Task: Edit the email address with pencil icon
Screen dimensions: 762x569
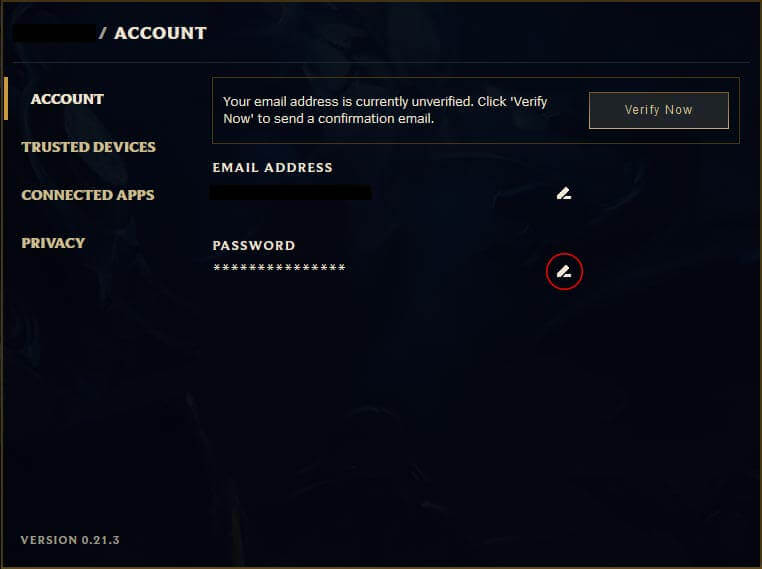Action: click(x=564, y=193)
